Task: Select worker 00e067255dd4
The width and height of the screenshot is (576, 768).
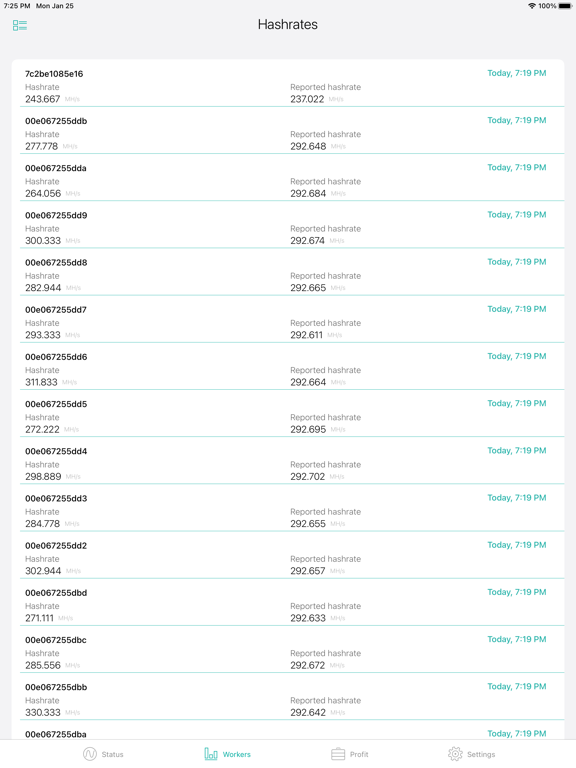Action: pos(288,460)
